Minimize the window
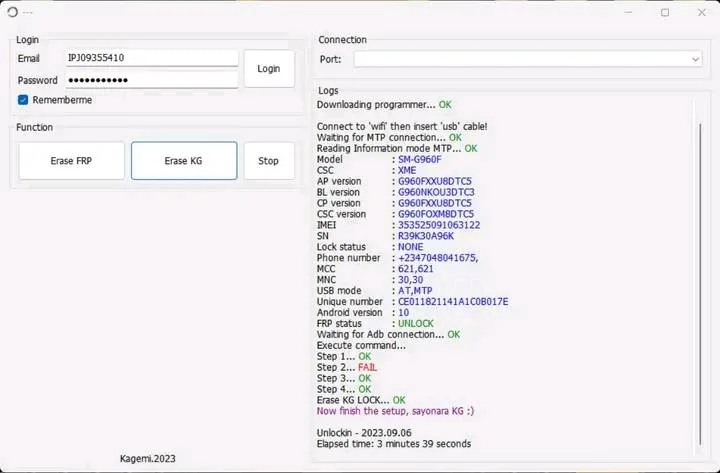 coord(628,12)
